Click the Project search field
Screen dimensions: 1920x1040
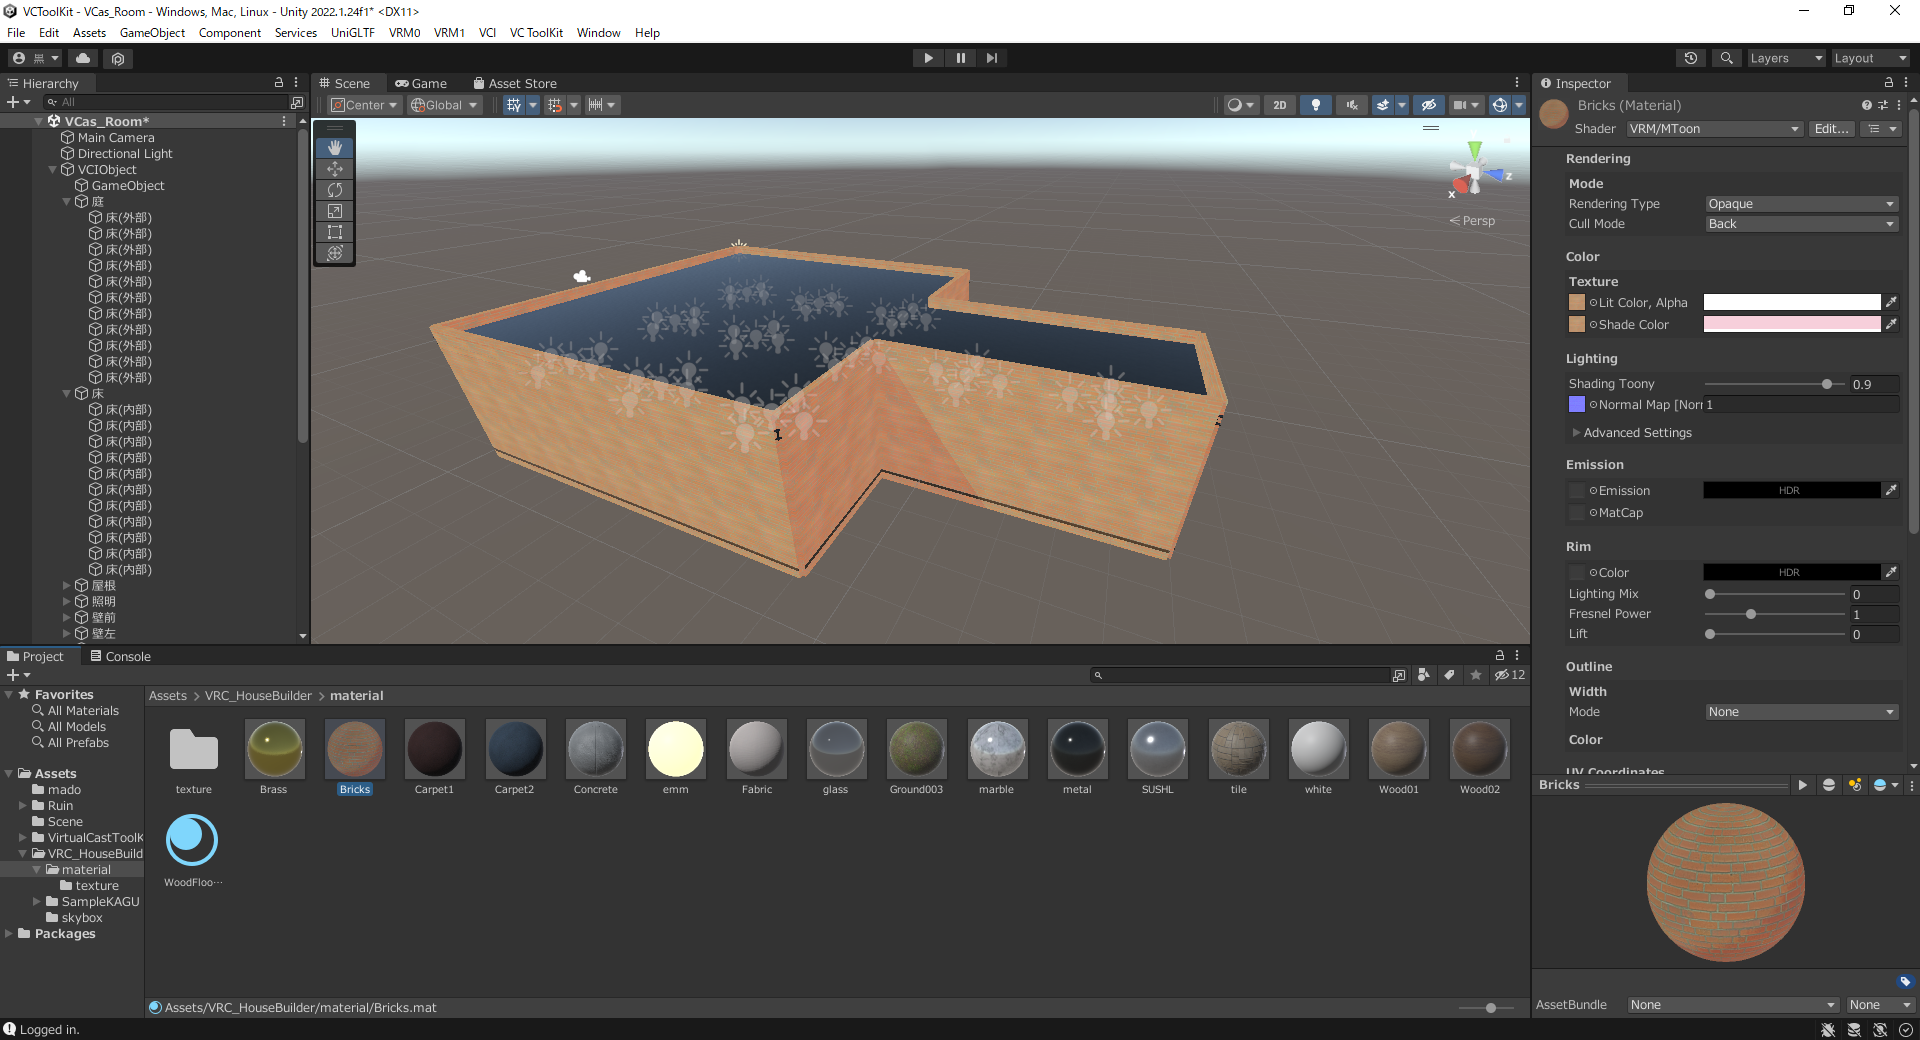pyautogui.click(x=1240, y=675)
